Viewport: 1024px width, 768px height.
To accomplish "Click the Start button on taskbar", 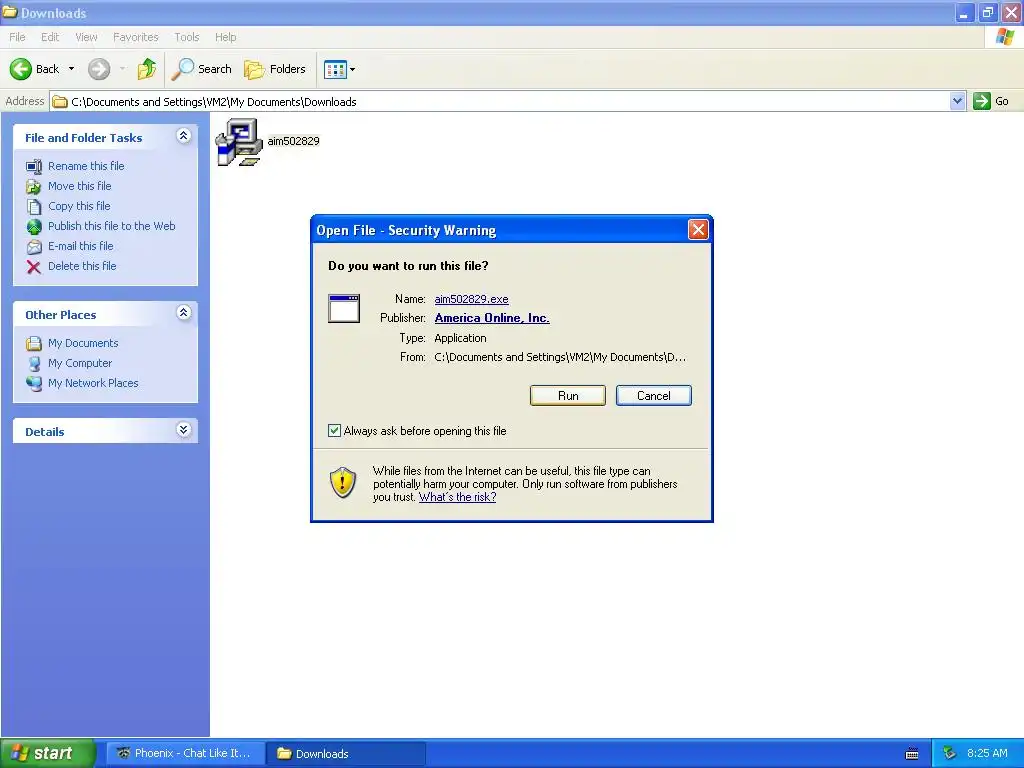I will [x=47, y=753].
